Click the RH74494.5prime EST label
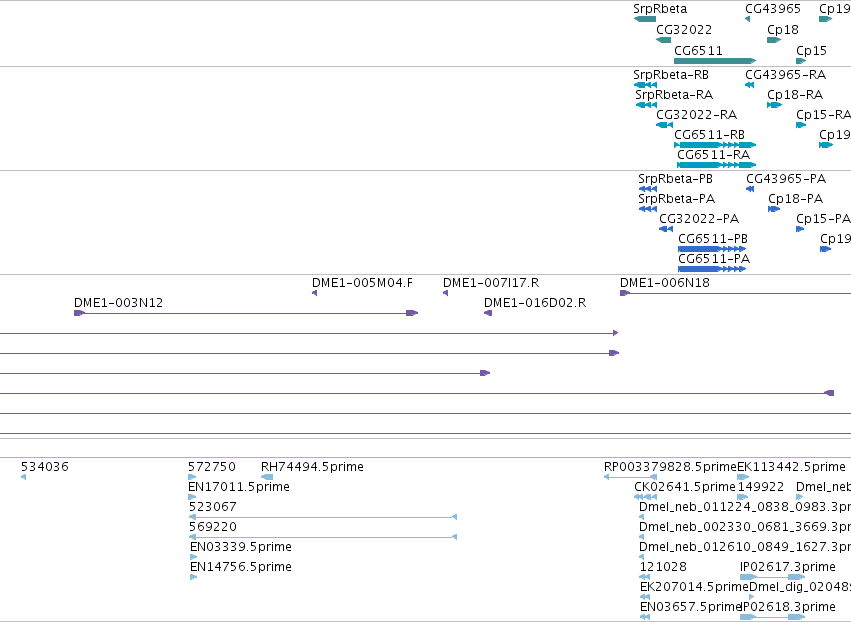Viewport: 851px width, 622px height. [x=312, y=467]
